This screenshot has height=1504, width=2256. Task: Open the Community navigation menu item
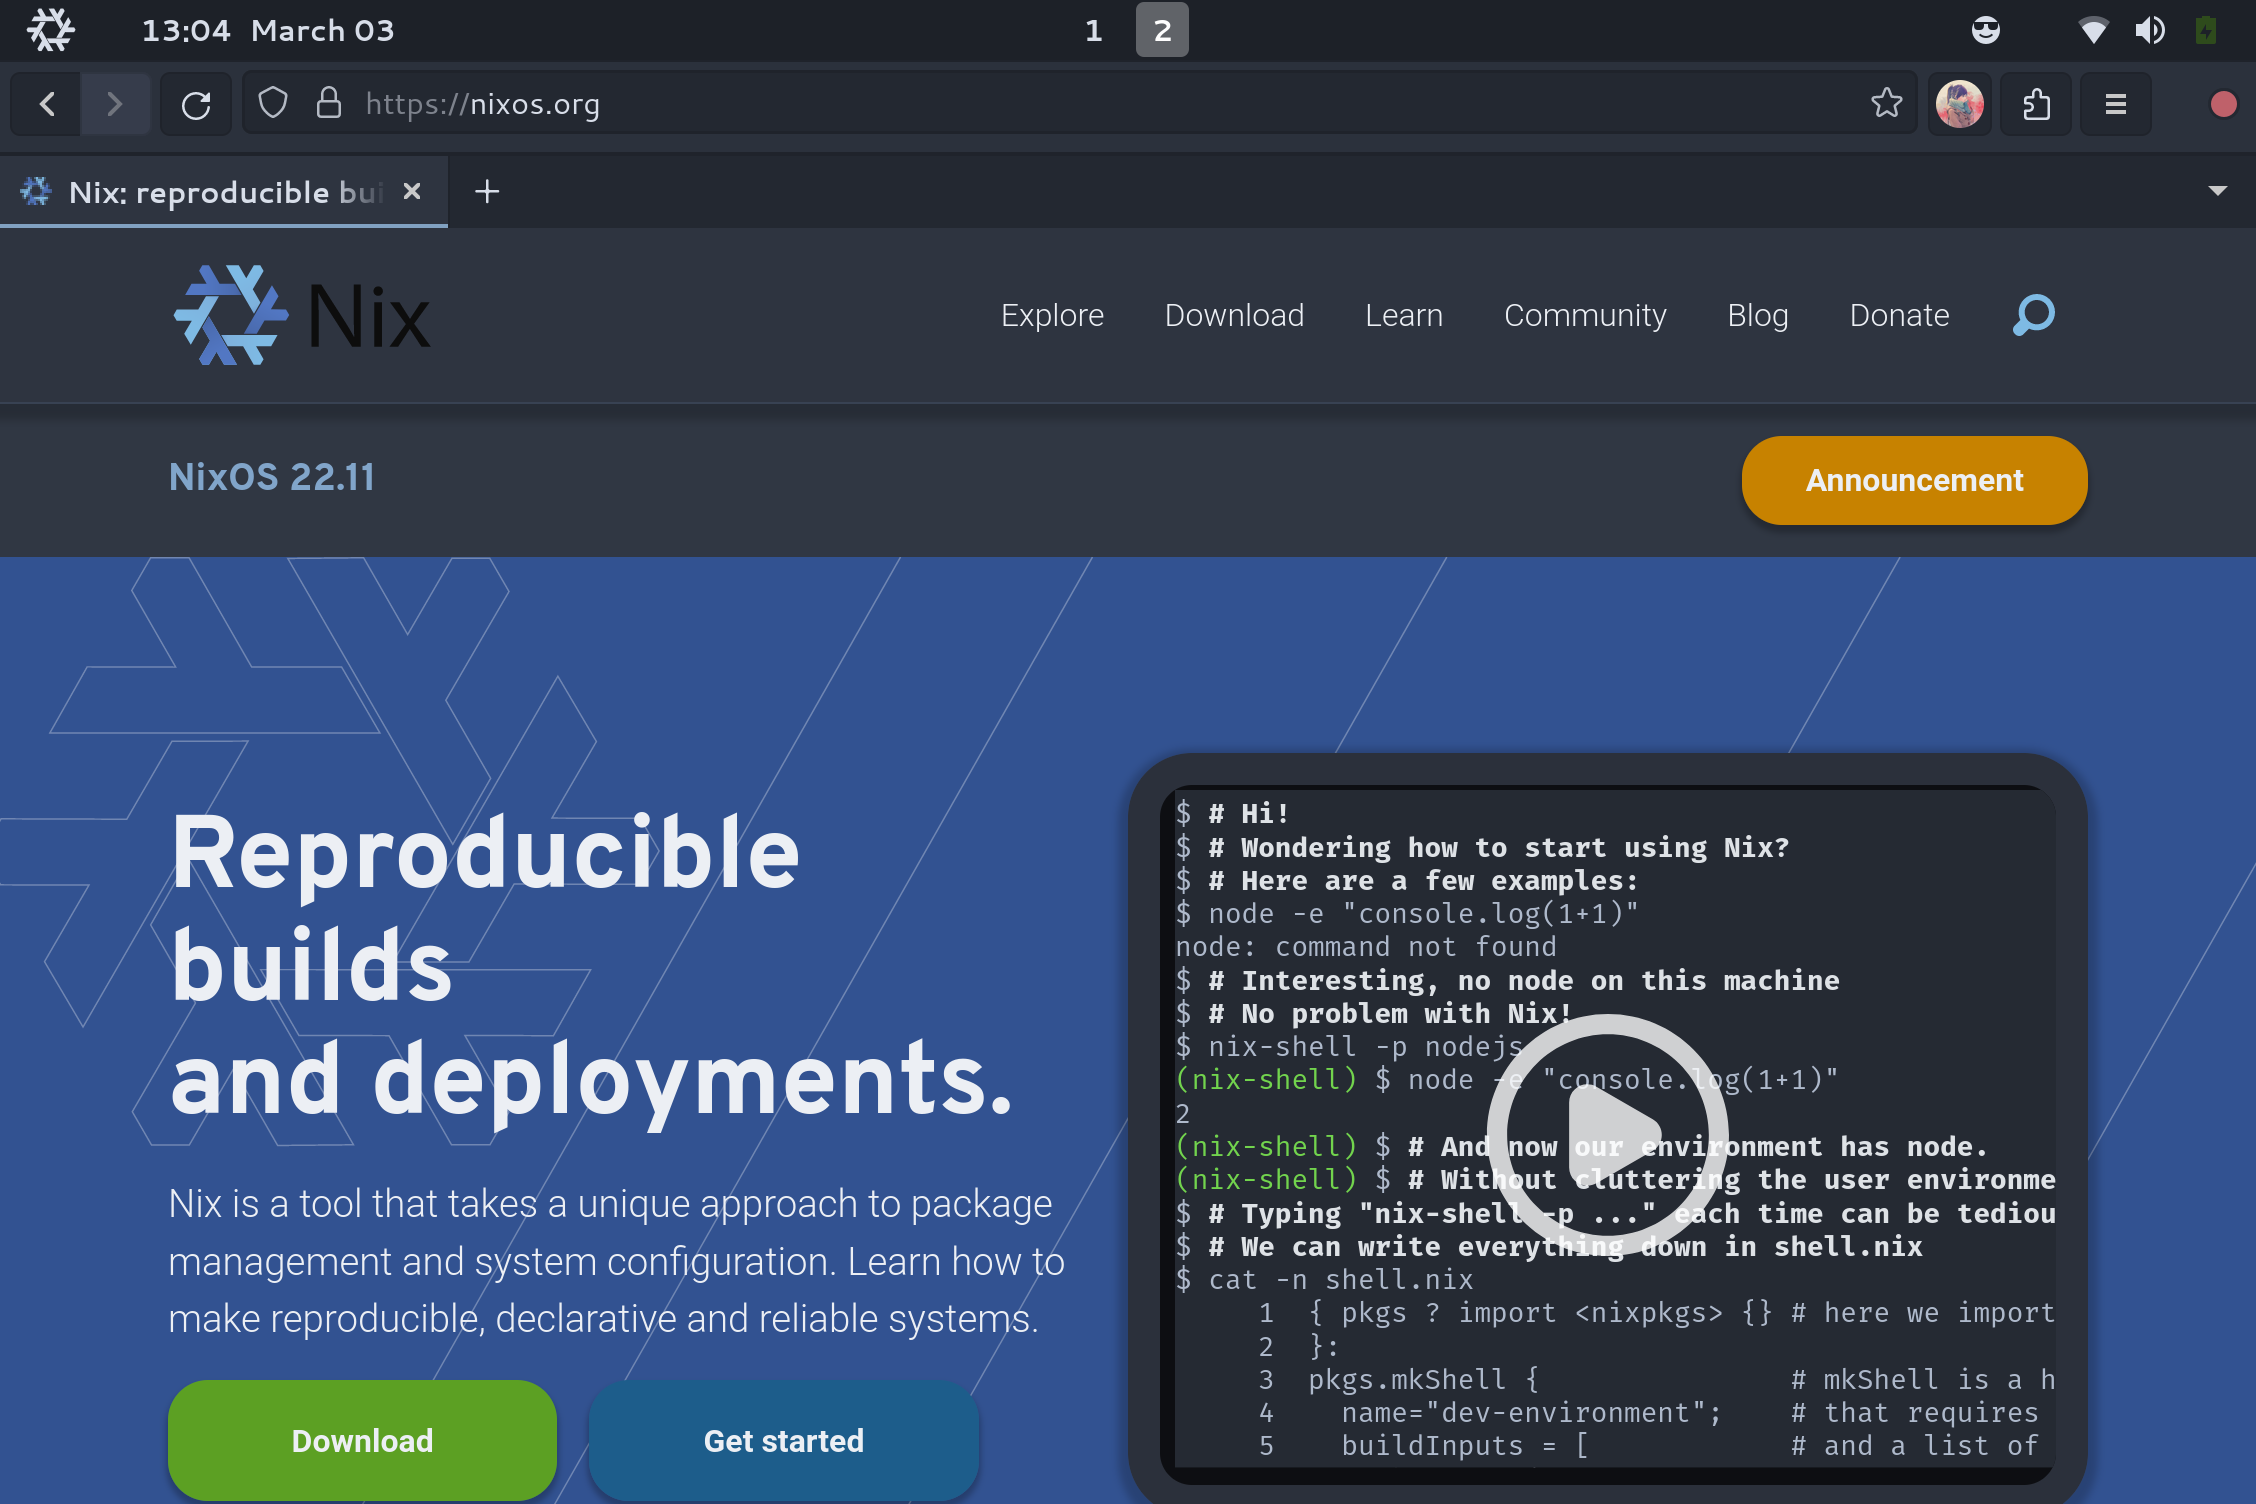point(1586,314)
